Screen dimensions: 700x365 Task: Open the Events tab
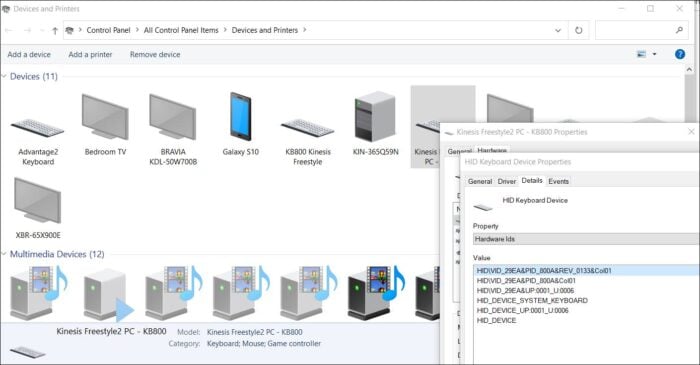[x=558, y=181]
